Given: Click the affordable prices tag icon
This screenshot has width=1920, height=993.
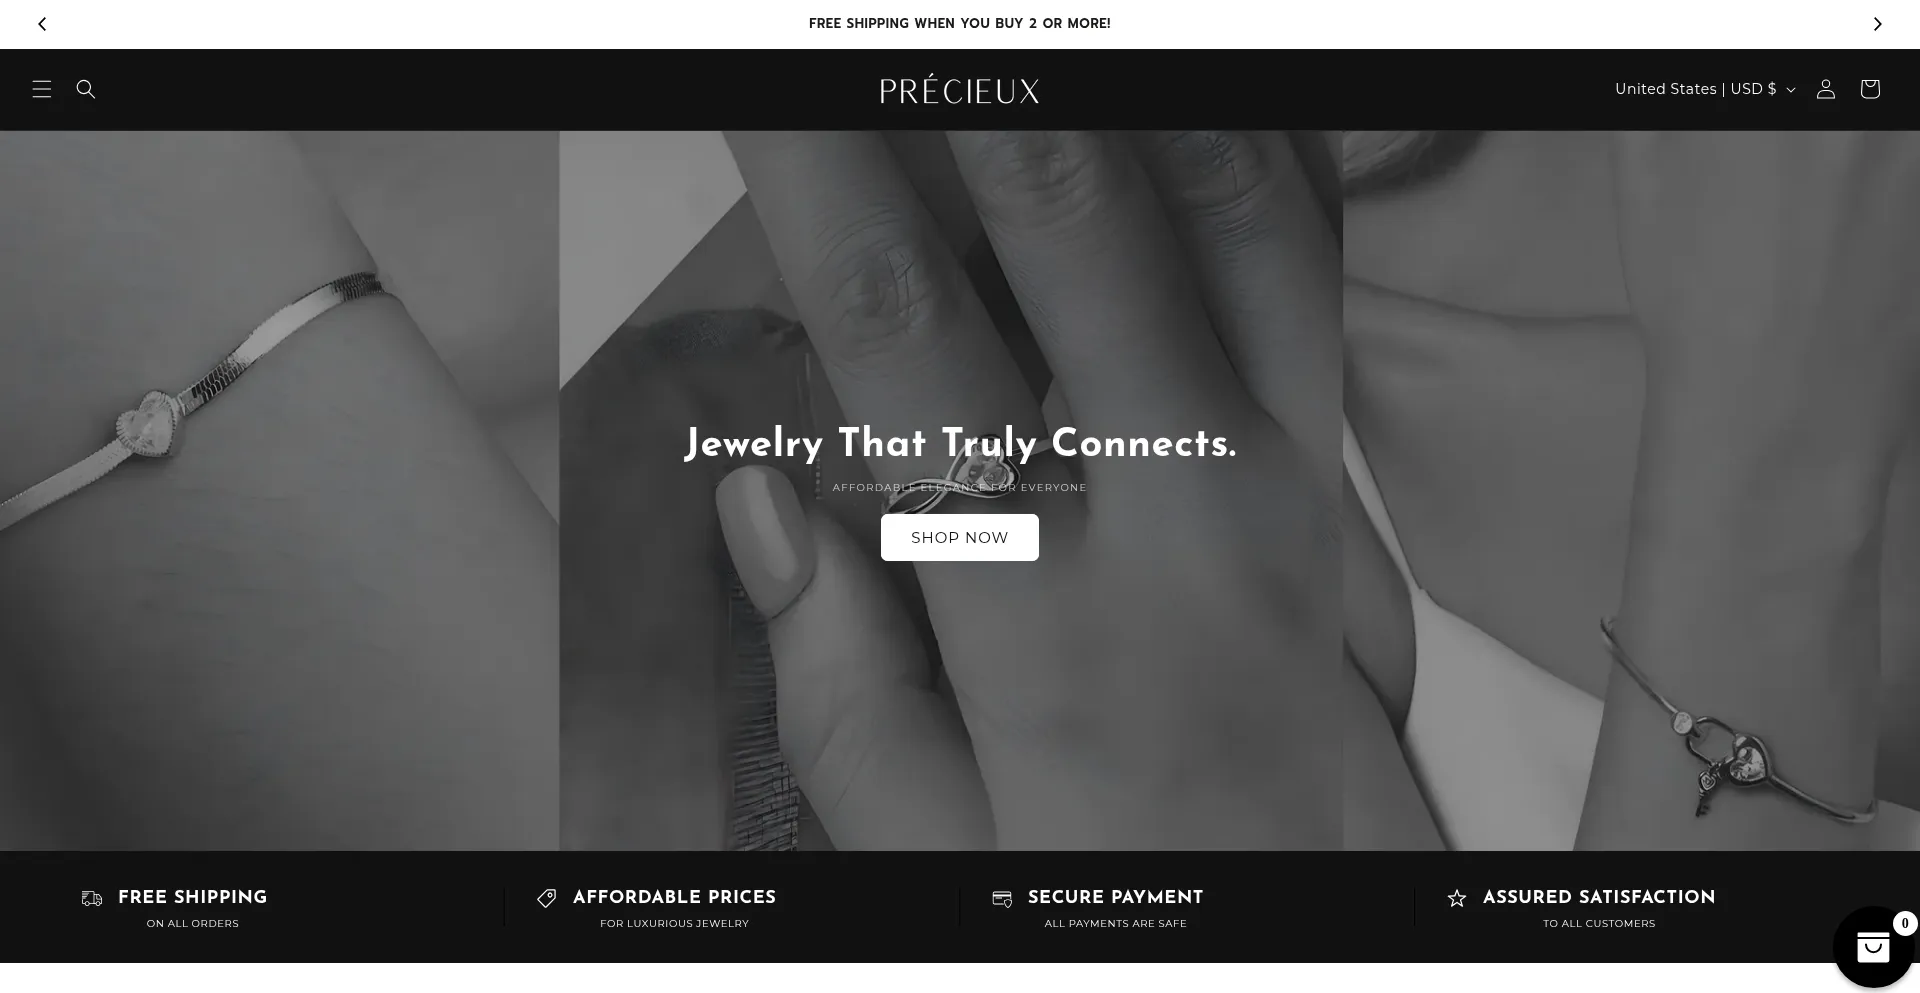Looking at the screenshot, I should pyautogui.click(x=546, y=899).
